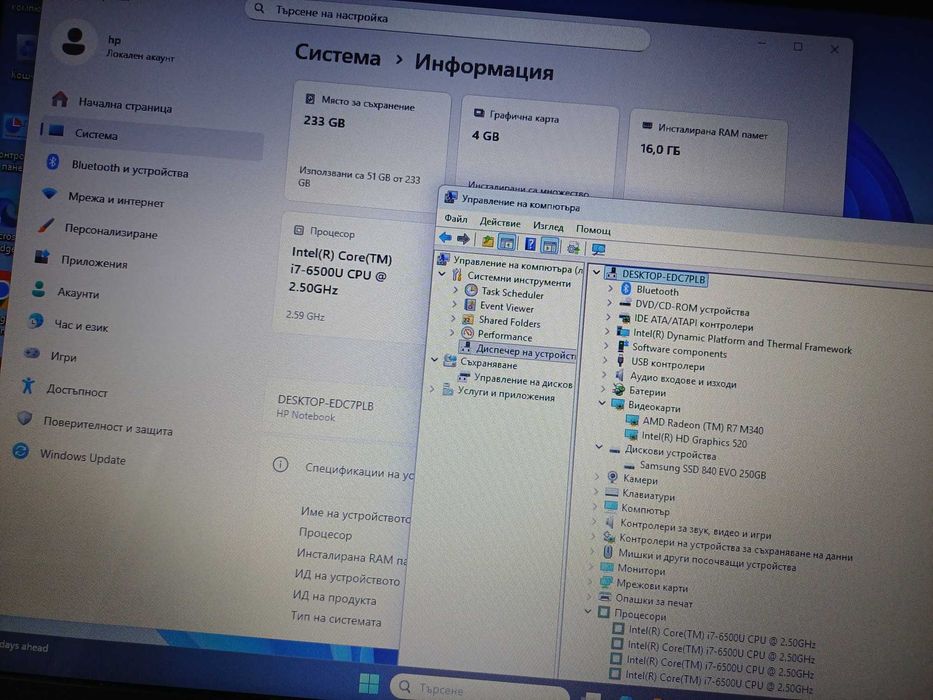
Task: Select Управление на дискове tree node
Action: (x=515, y=380)
